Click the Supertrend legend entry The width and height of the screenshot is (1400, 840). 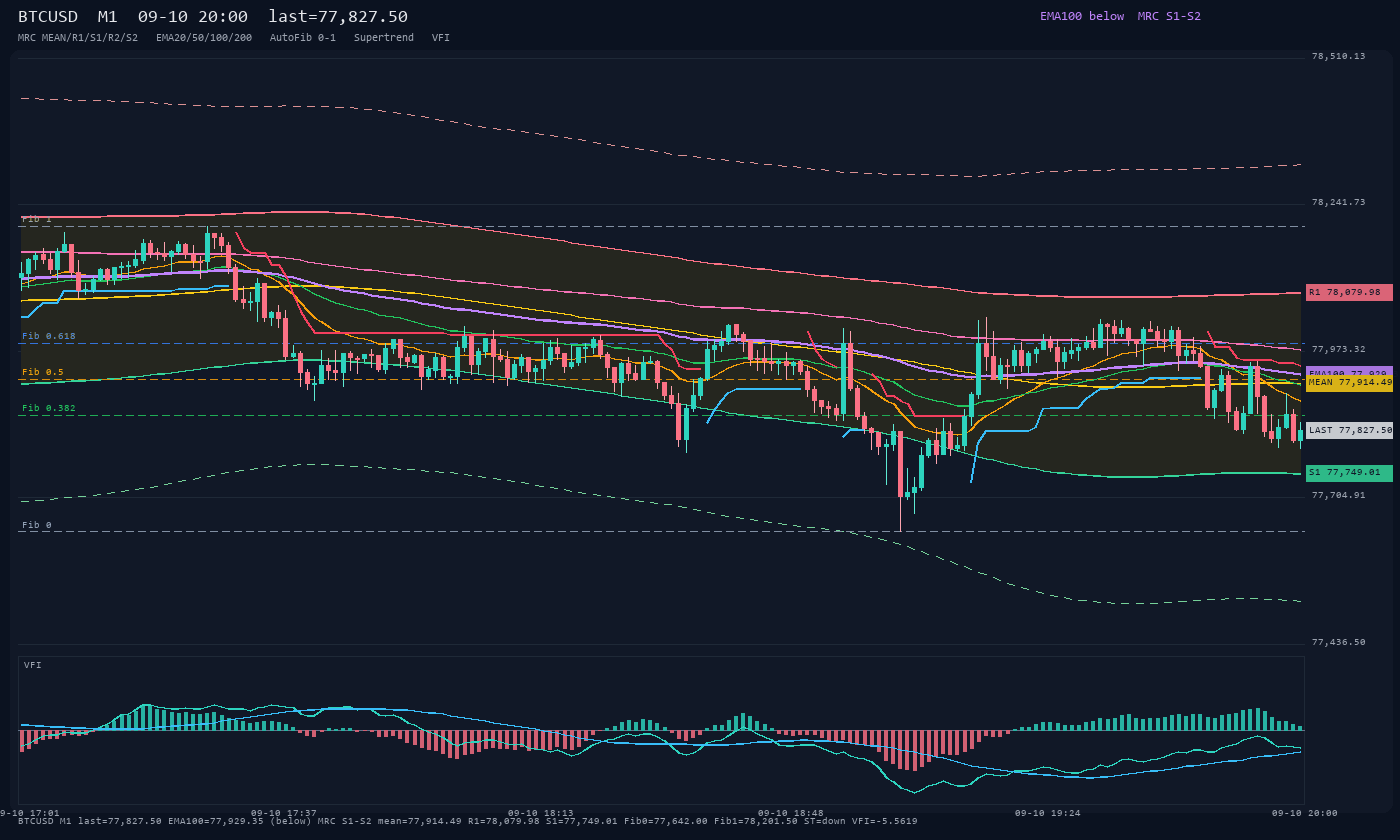384,37
